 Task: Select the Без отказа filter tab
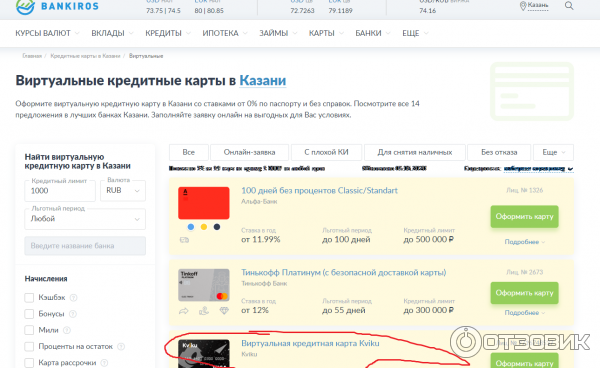[x=499, y=152]
